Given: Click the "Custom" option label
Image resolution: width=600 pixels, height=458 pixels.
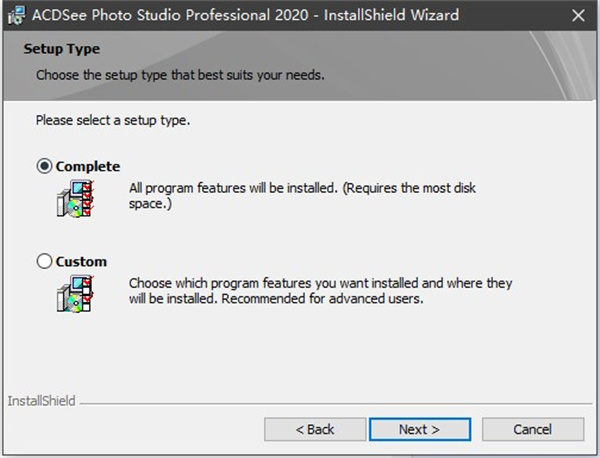Looking at the screenshot, I should (x=82, y=262).
